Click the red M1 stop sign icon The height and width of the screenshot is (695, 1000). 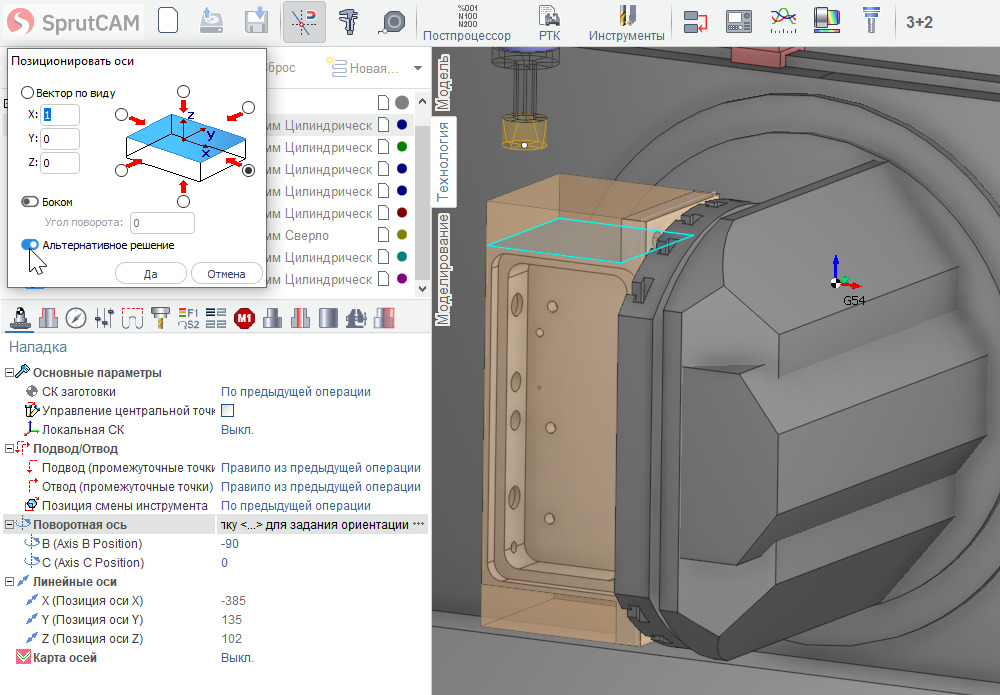[x=244, y=318]
